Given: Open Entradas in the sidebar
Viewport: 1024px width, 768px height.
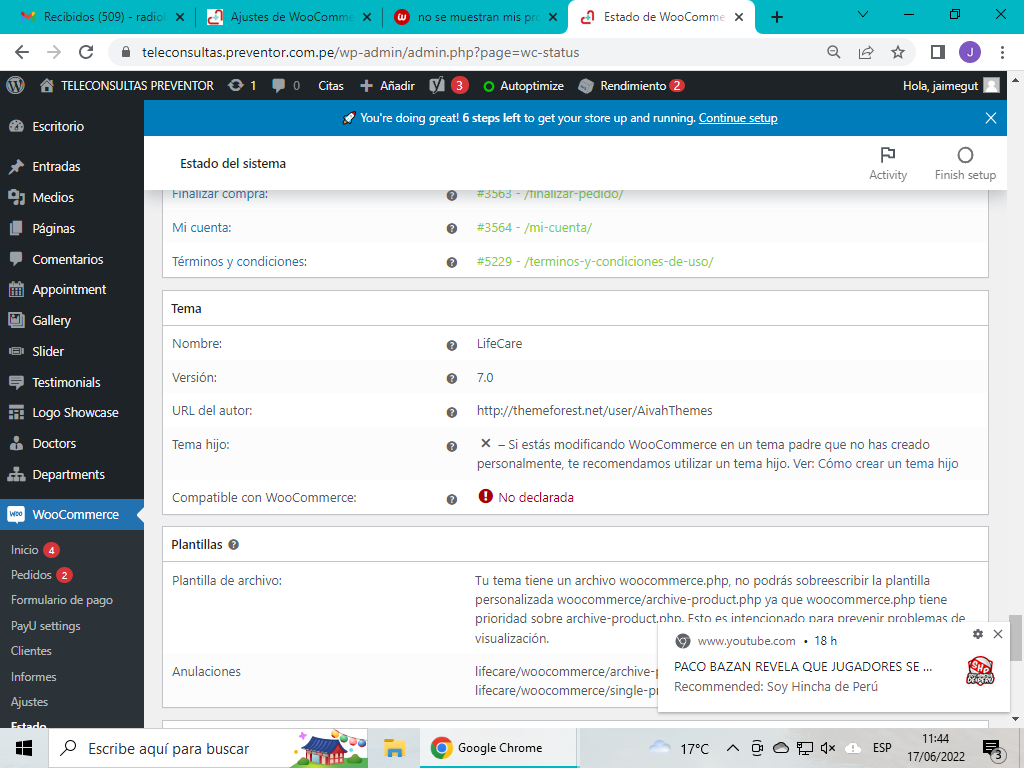Looking at the screenshot, I should point(72,167).
